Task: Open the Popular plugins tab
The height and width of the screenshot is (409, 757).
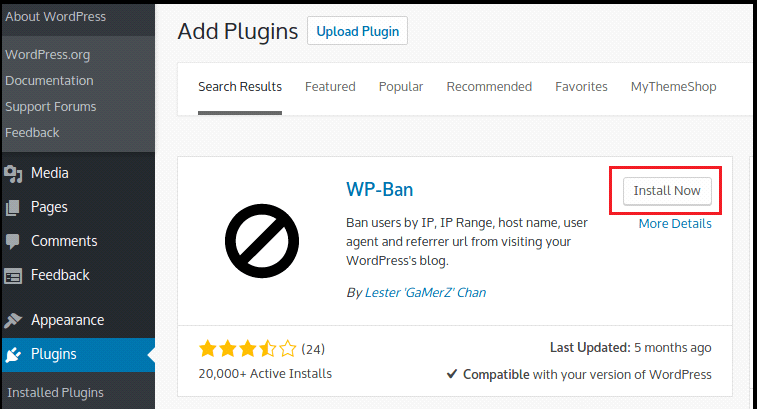Action: pyautogui.click(x=401, y=87)
